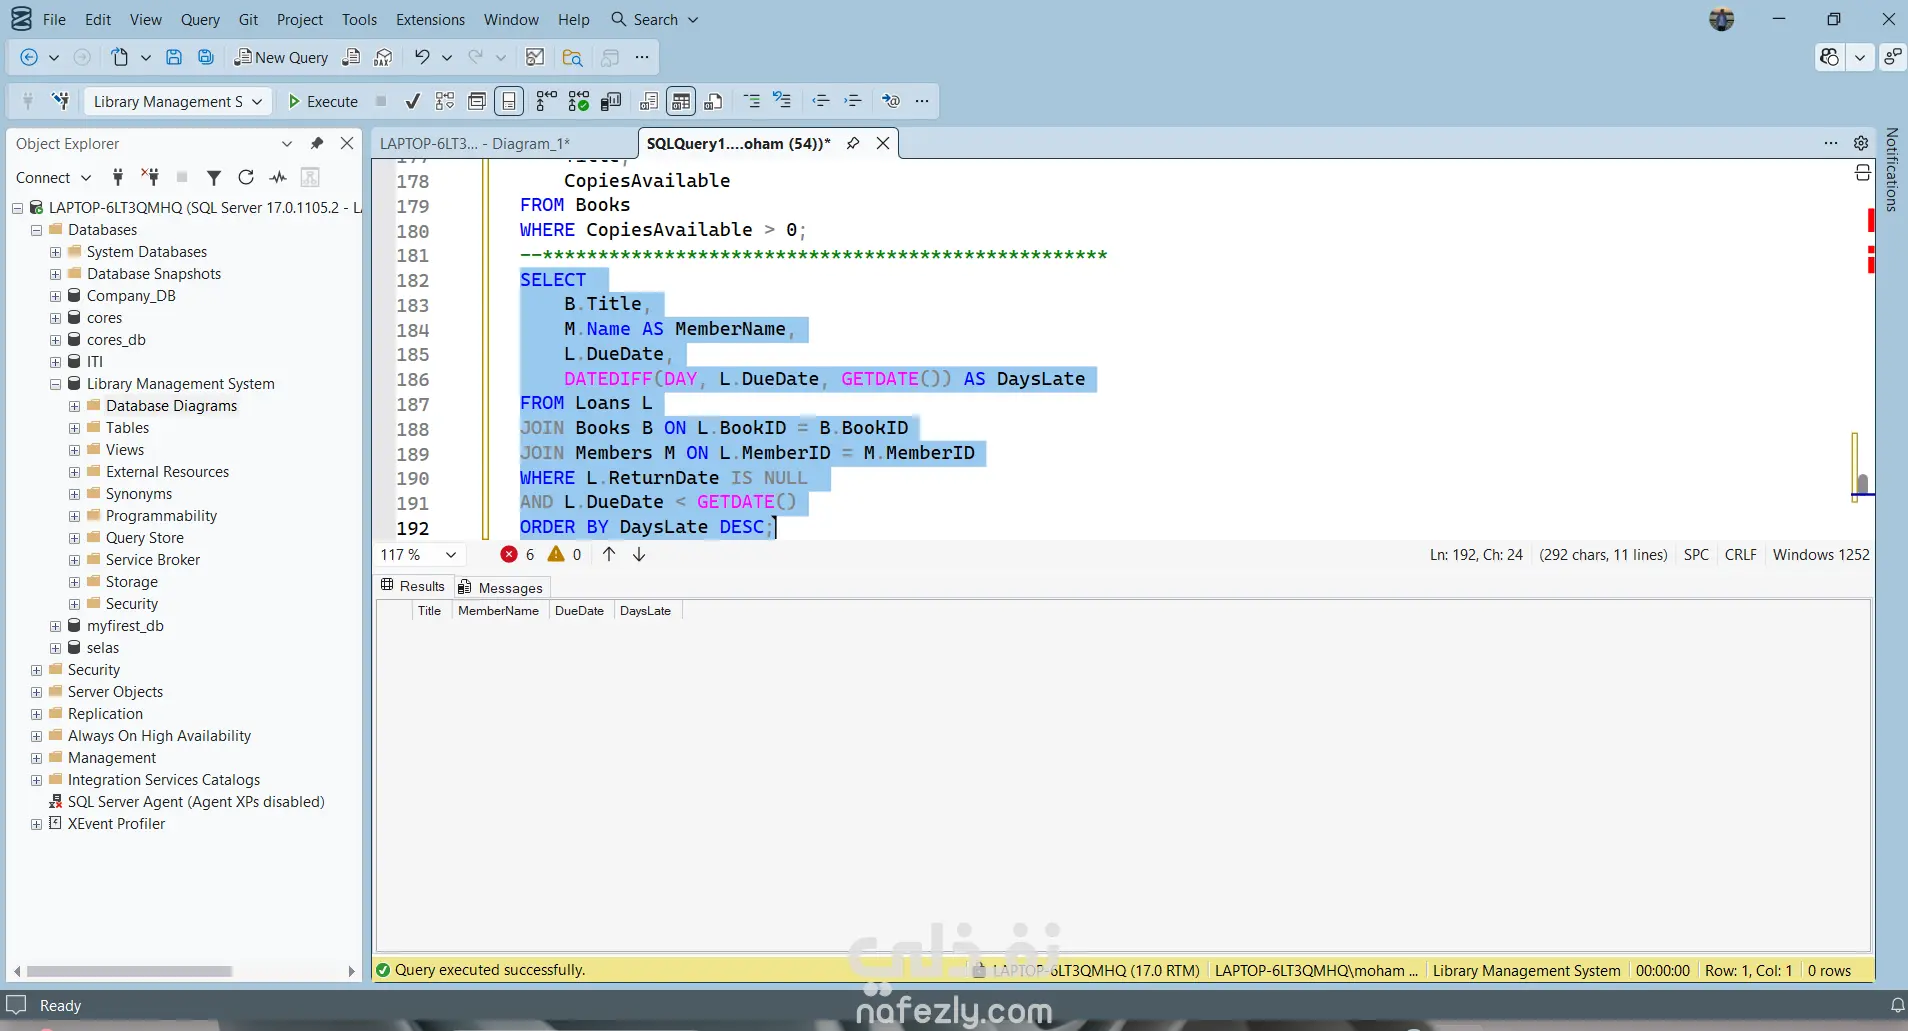1908x1031 pixels.
Task: Open the Activity Monitor icon in Object Explorer
Action: 278,177
